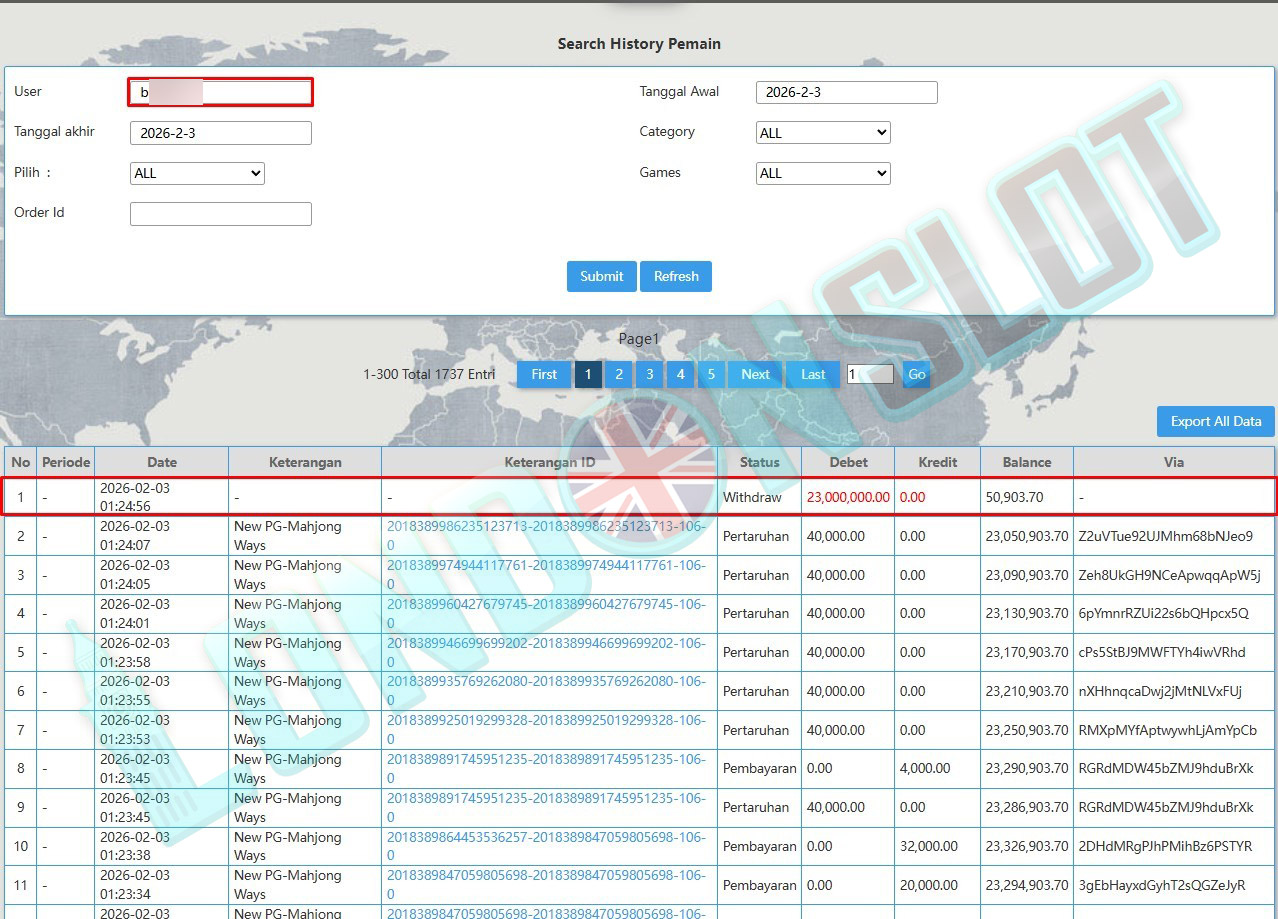Focus the Order Id text box

(x=221, y=214)
